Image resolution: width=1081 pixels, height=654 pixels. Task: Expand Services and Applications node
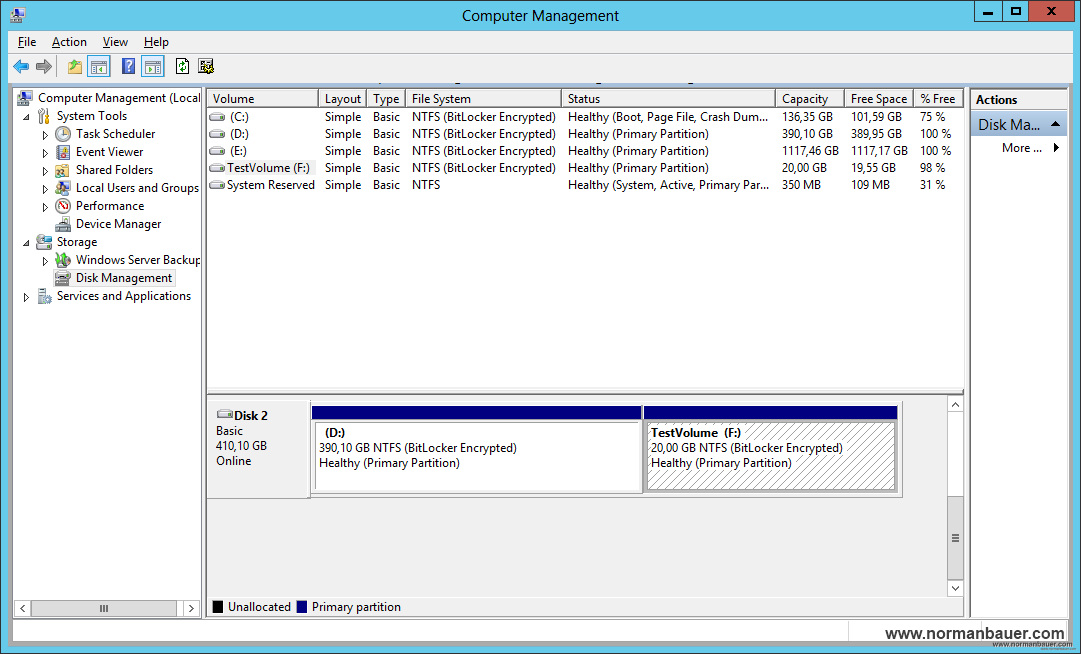[x=26, y=297]
